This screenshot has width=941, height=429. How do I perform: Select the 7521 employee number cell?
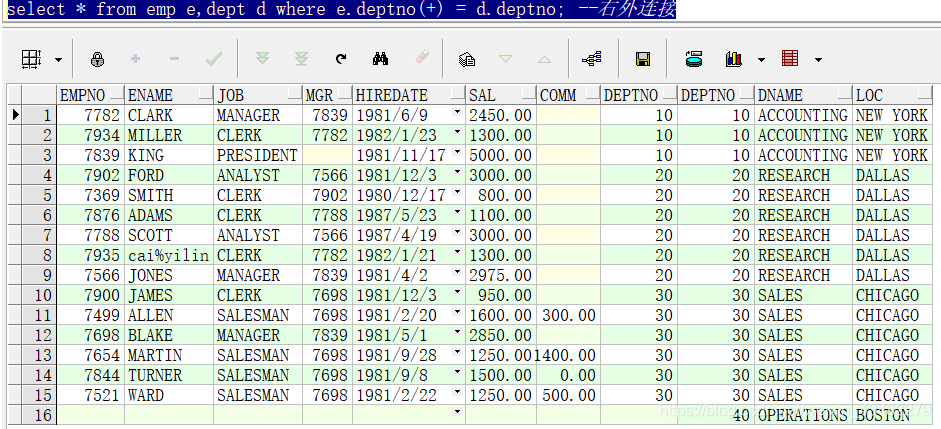pyautogui.click(x=91, y=395)
